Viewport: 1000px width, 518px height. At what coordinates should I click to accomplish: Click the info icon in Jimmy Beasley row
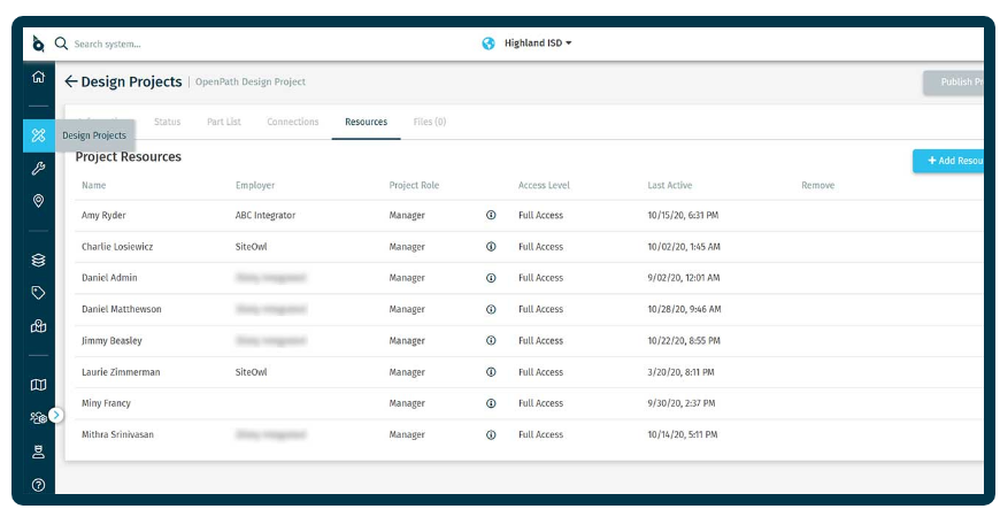click(x=491, y=341)
